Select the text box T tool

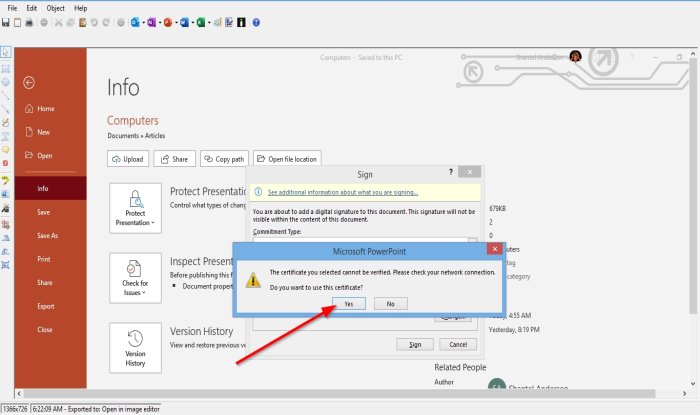5,136
